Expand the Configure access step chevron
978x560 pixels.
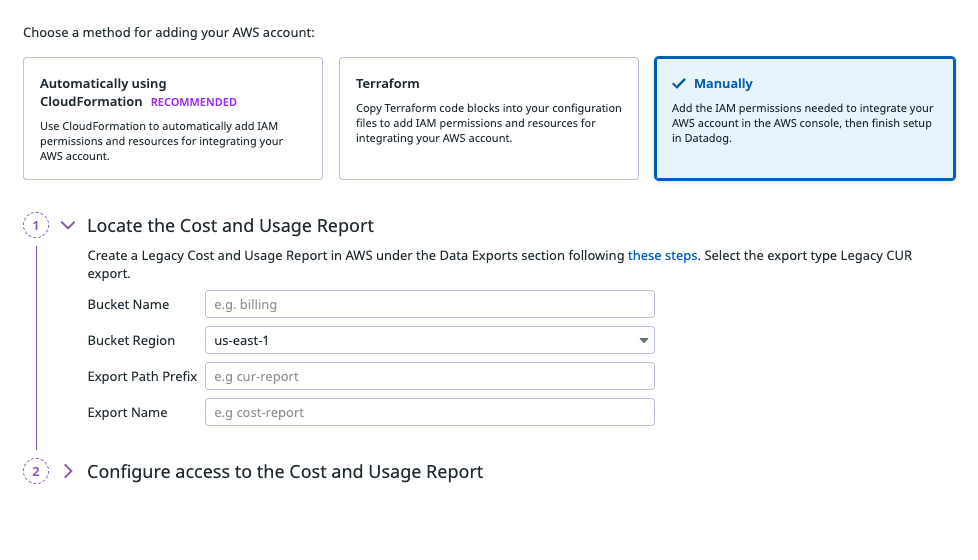(68, 472)
